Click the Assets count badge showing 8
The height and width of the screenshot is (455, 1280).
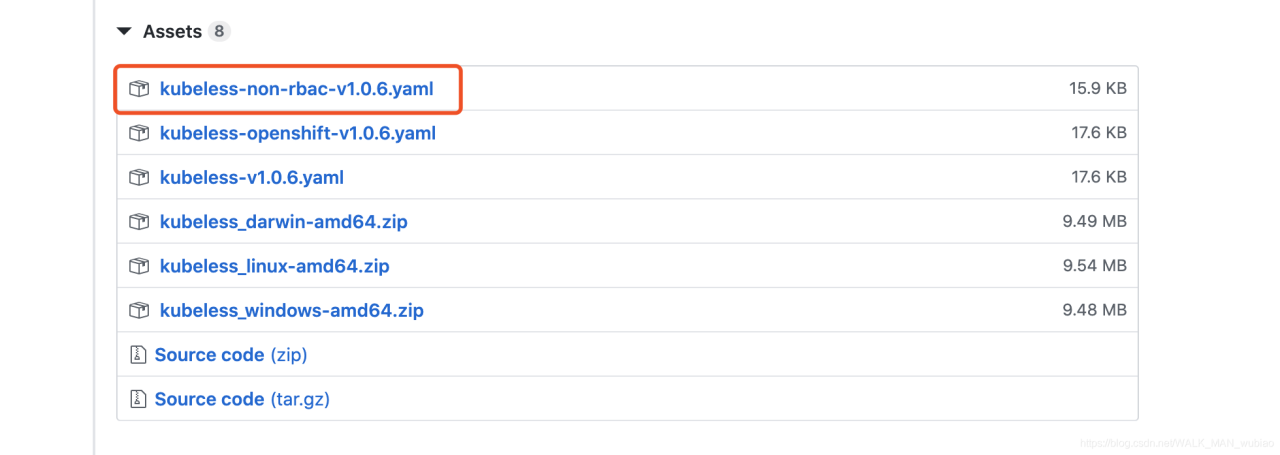point(219,32)
